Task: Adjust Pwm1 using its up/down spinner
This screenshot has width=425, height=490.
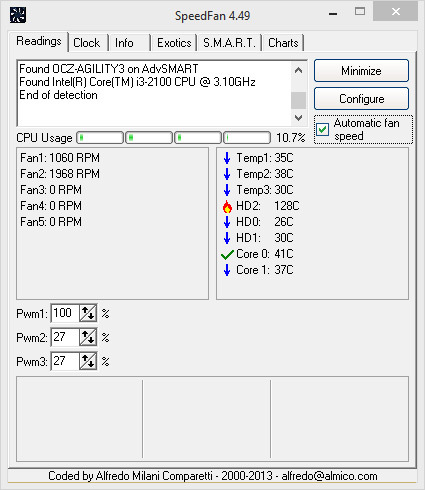Action: pyautogui.click(x=88, y=313)
